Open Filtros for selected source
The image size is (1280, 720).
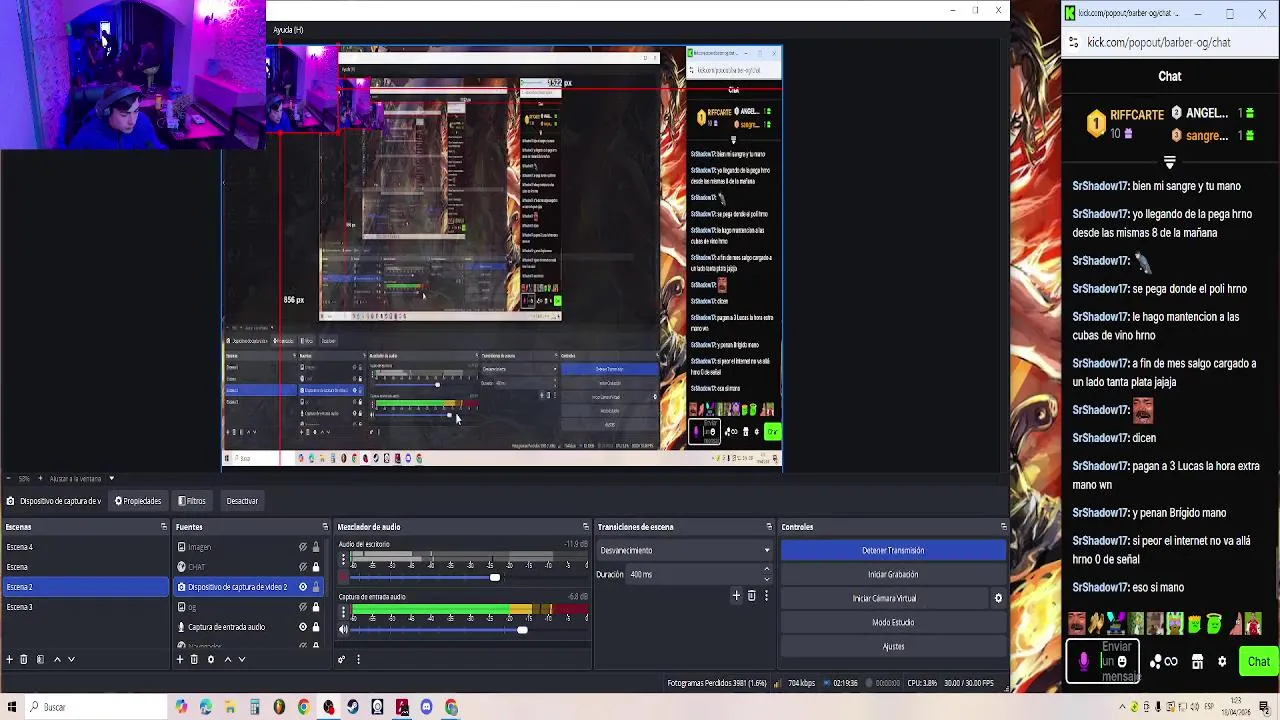pyautogui.click(x=192, y=501)
